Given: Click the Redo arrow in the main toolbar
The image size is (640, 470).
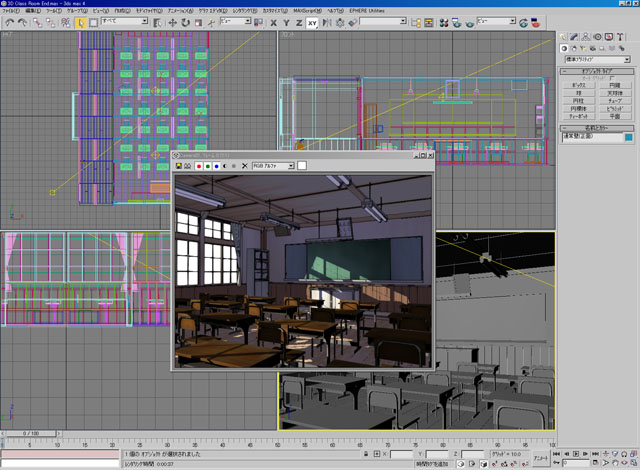Looking at the screenshot, I should (22, 23).
